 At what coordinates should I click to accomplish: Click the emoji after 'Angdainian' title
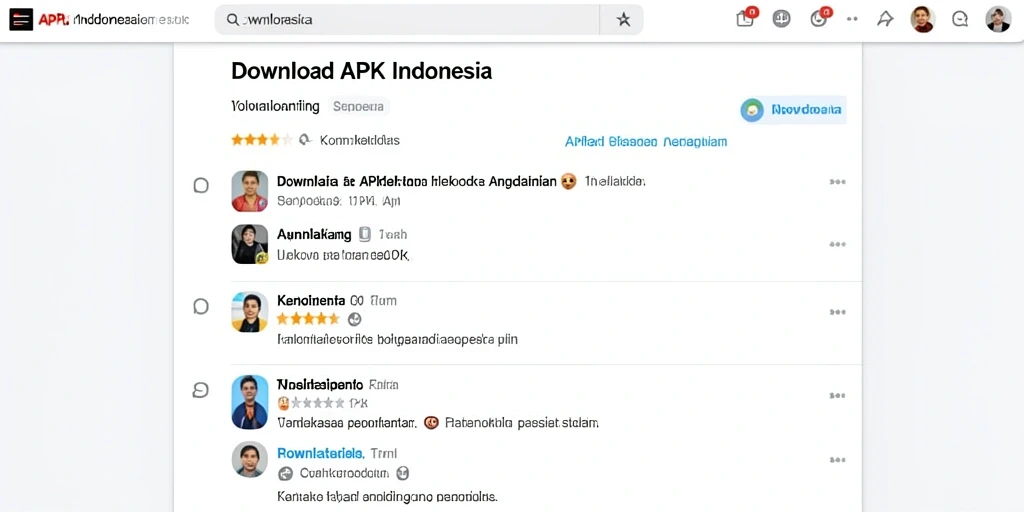[568, 182]
